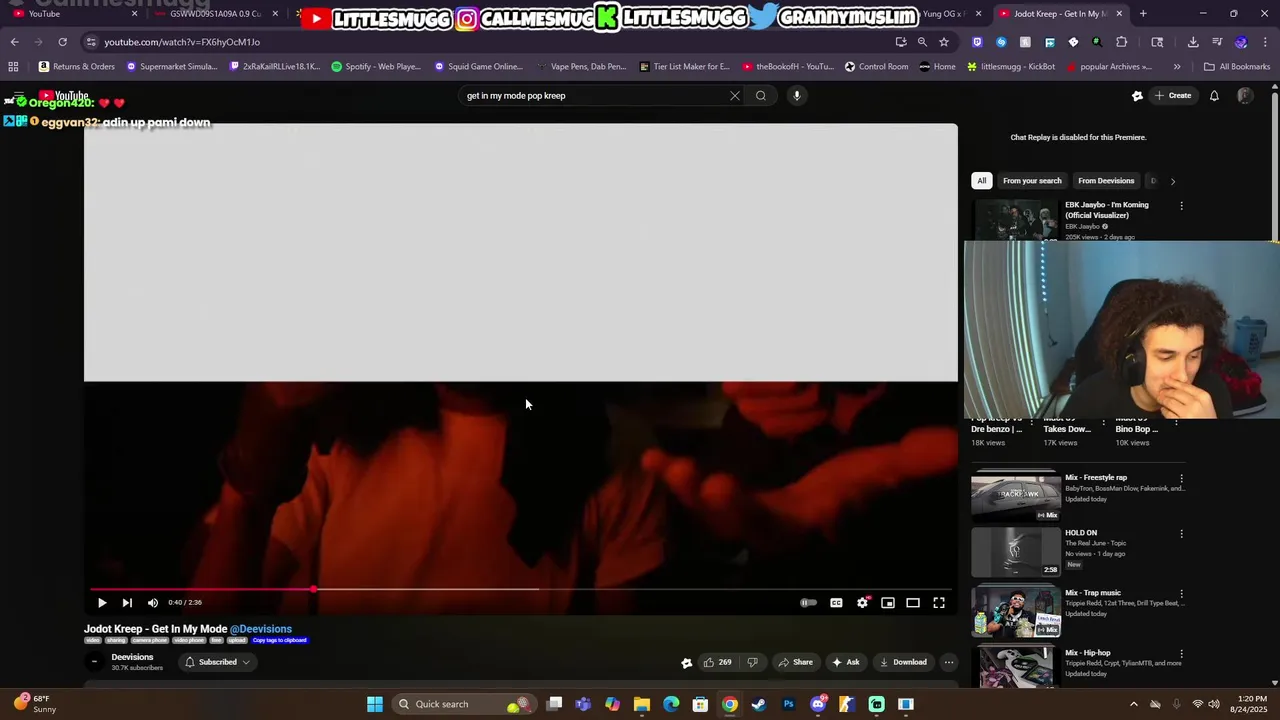
Task: Open the All Bookmarks folder
Action: point(1237,67)
